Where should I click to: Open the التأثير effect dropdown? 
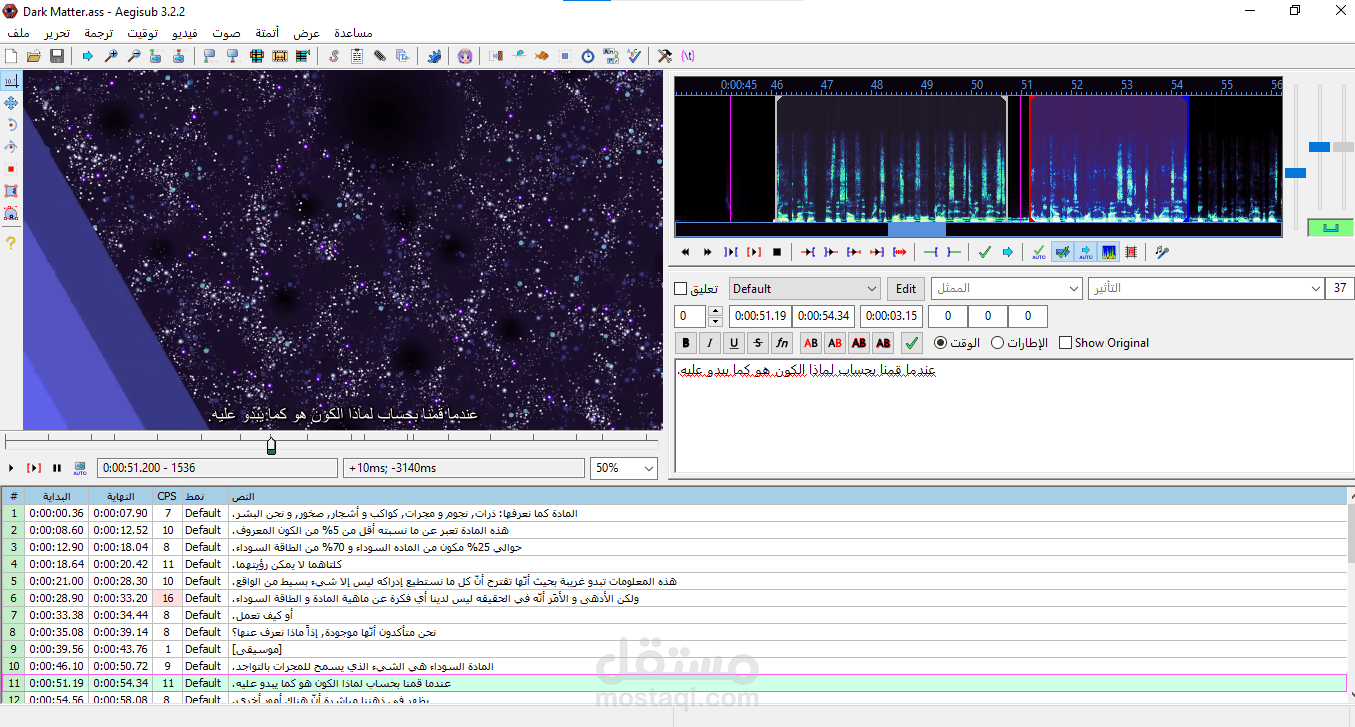click(1206, 289)
